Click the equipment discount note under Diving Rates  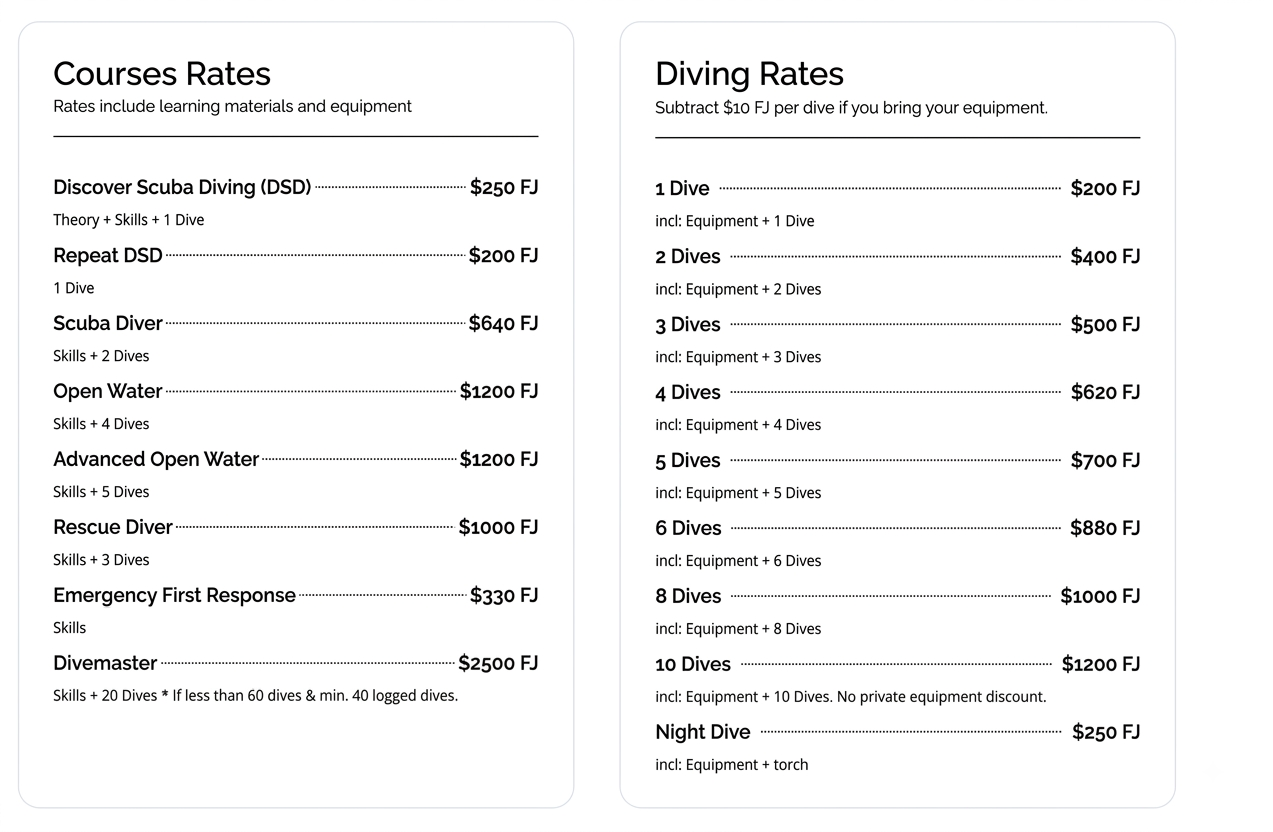click(x=851, y=107)
